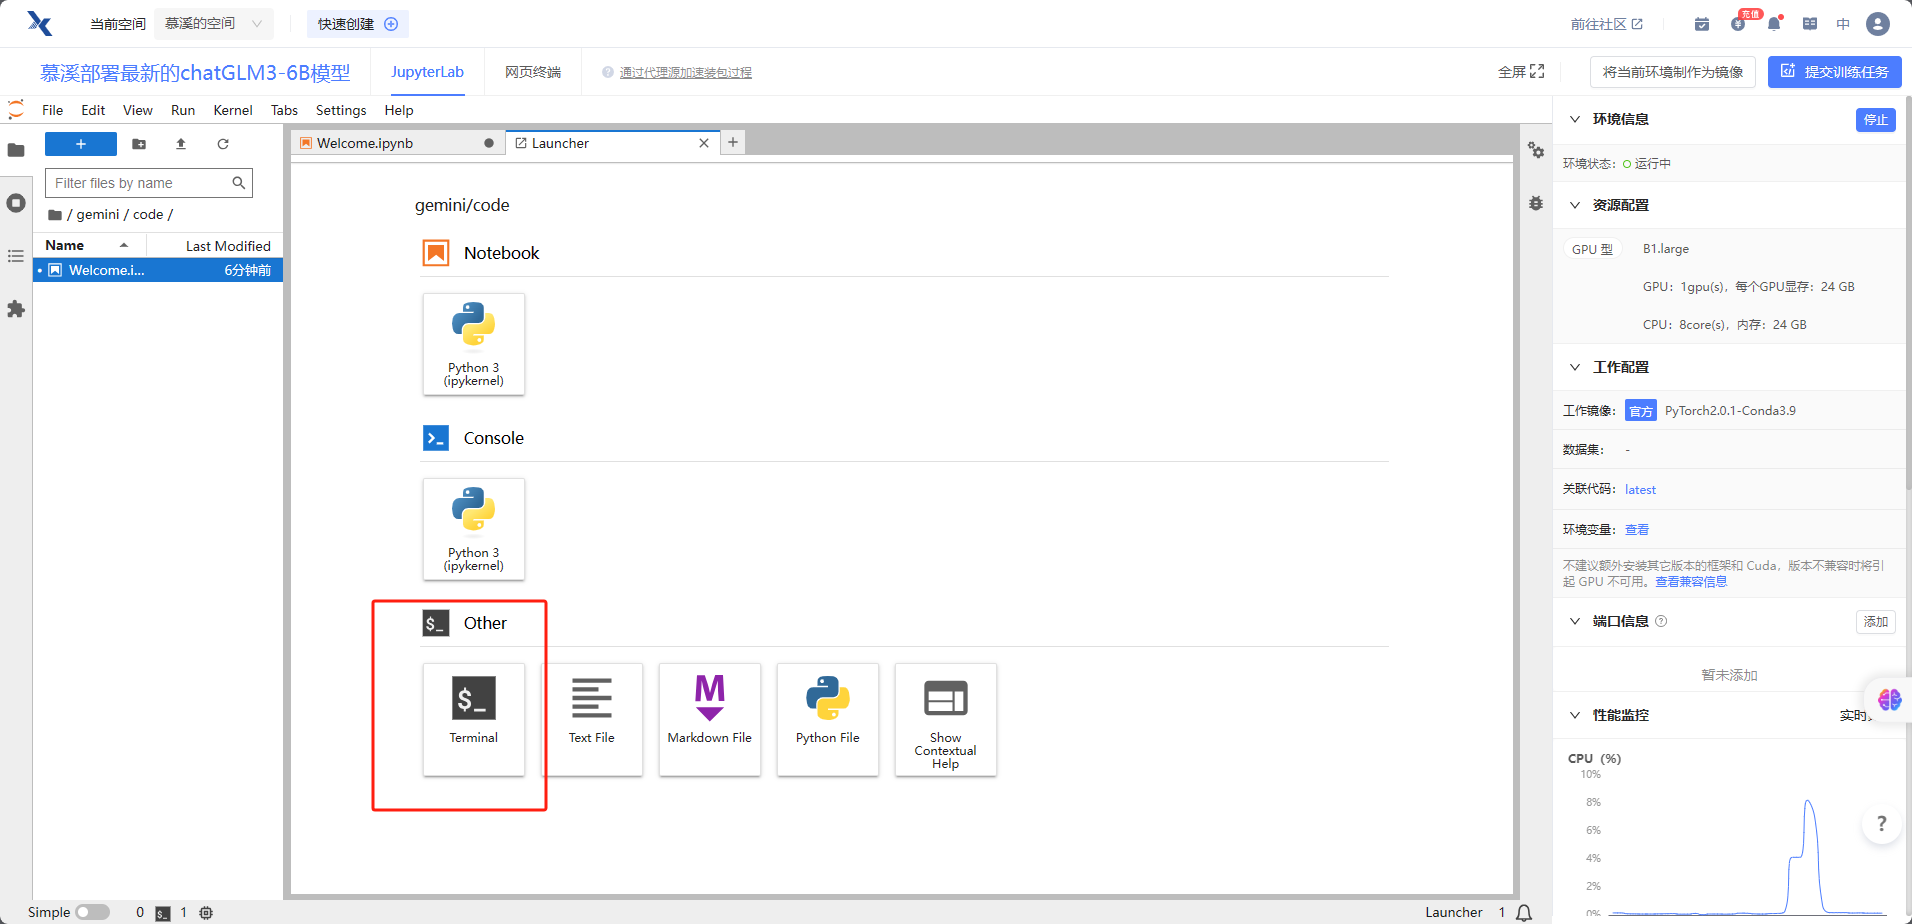Switch language via 中 icon
Screen dimensions: 1912x924
point(1843,23)
